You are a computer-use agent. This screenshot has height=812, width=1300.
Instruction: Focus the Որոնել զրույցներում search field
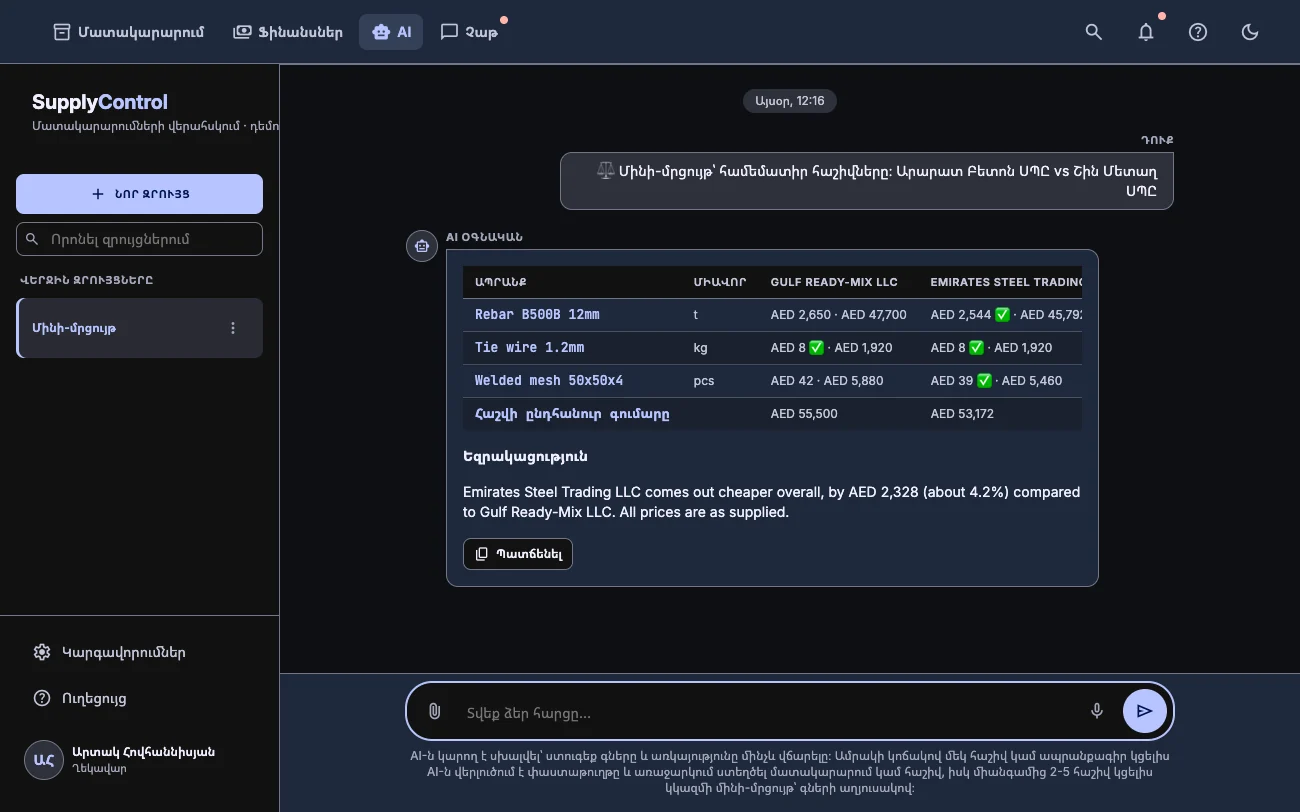pyautogui.click(x=139, y=239)
